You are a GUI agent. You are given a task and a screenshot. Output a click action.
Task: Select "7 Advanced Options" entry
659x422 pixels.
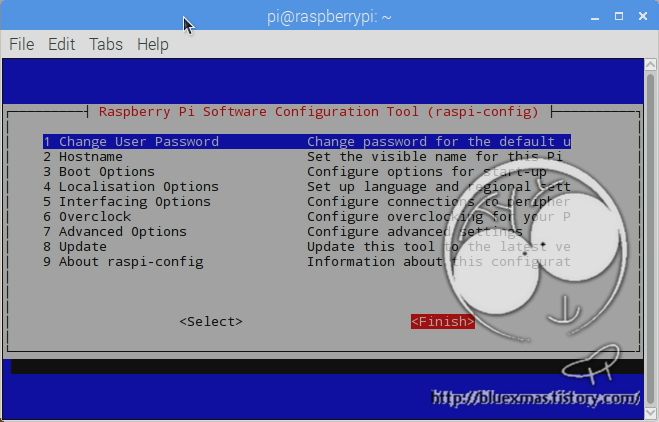115,232
